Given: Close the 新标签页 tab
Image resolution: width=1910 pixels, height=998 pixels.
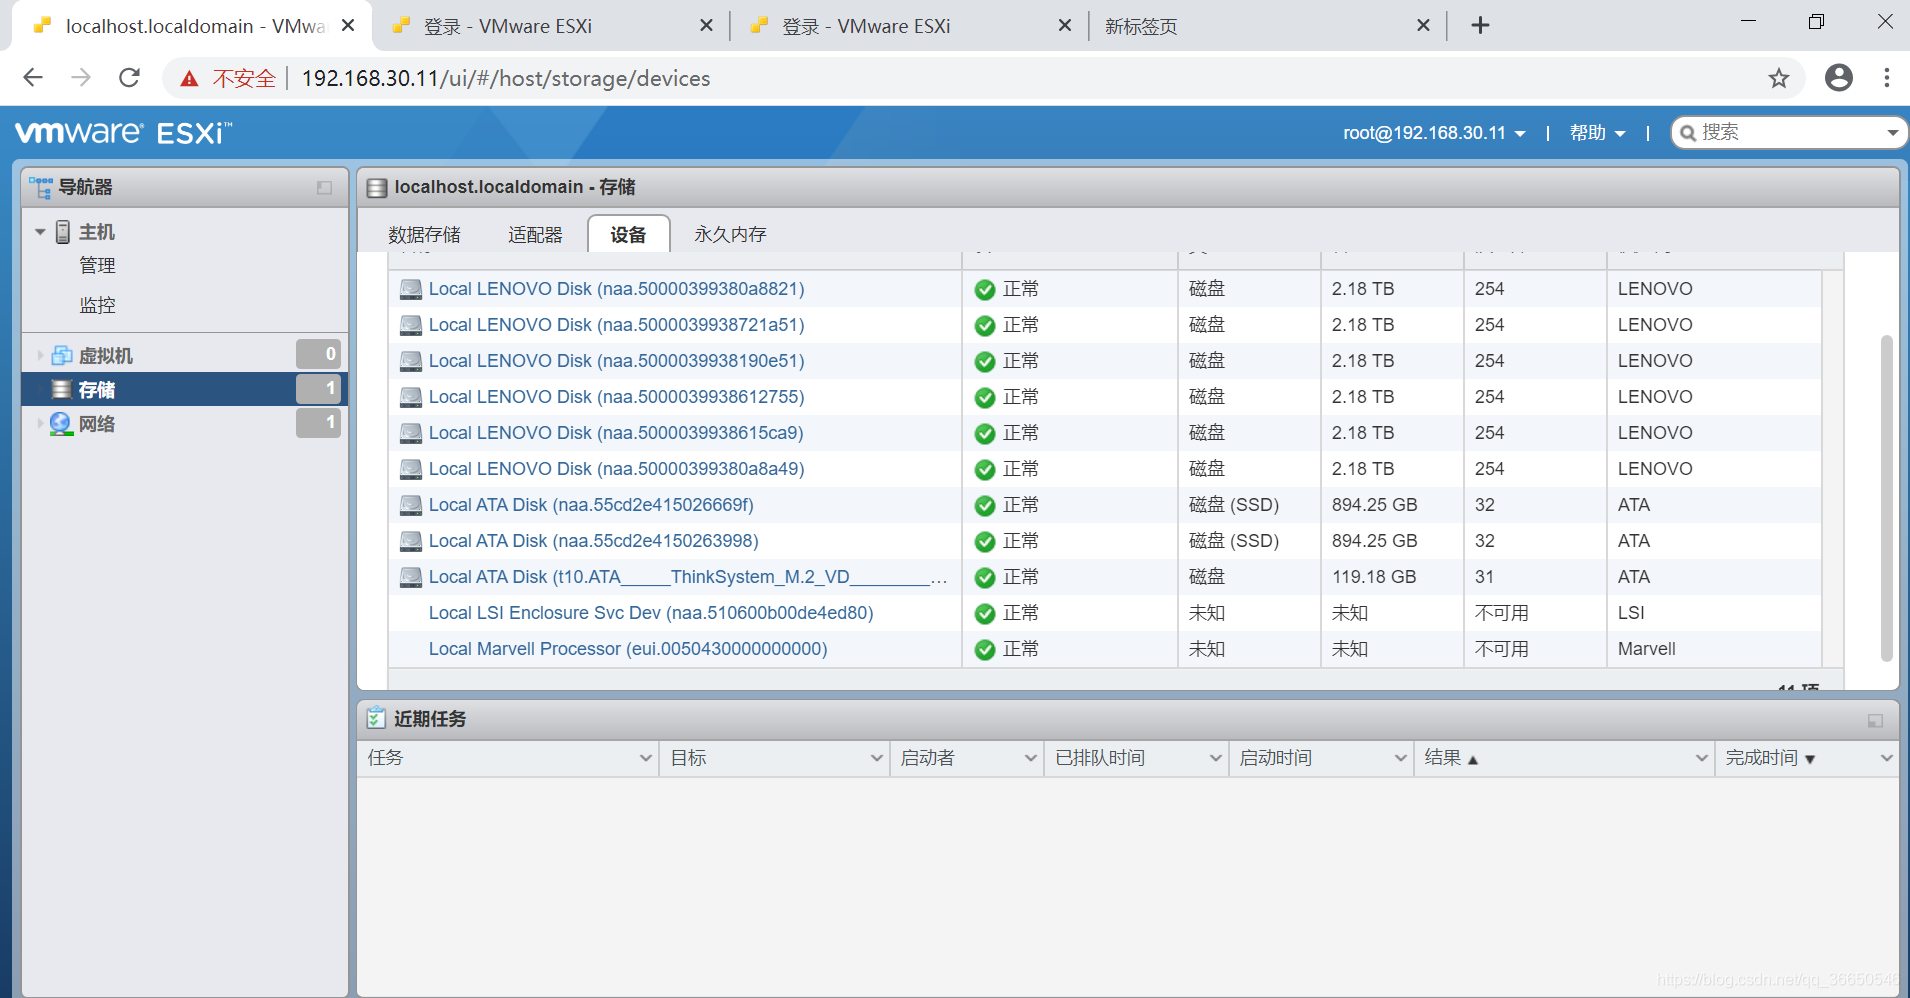Looking at the screenshot, I should point(1423,25).
